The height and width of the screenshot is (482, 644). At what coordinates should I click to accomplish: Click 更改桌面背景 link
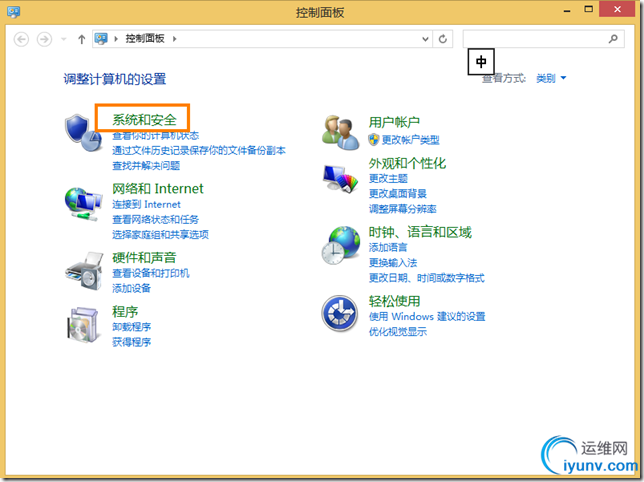398,194
